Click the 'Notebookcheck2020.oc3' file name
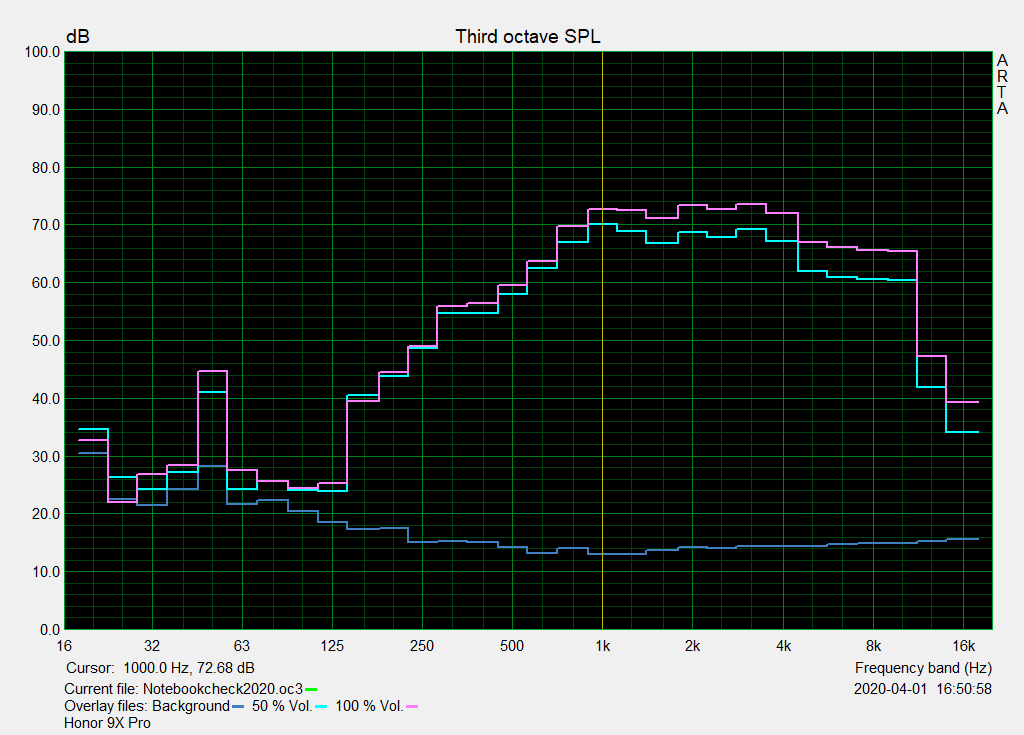Screen dimensions: 1024x735 tap(223, 689)
